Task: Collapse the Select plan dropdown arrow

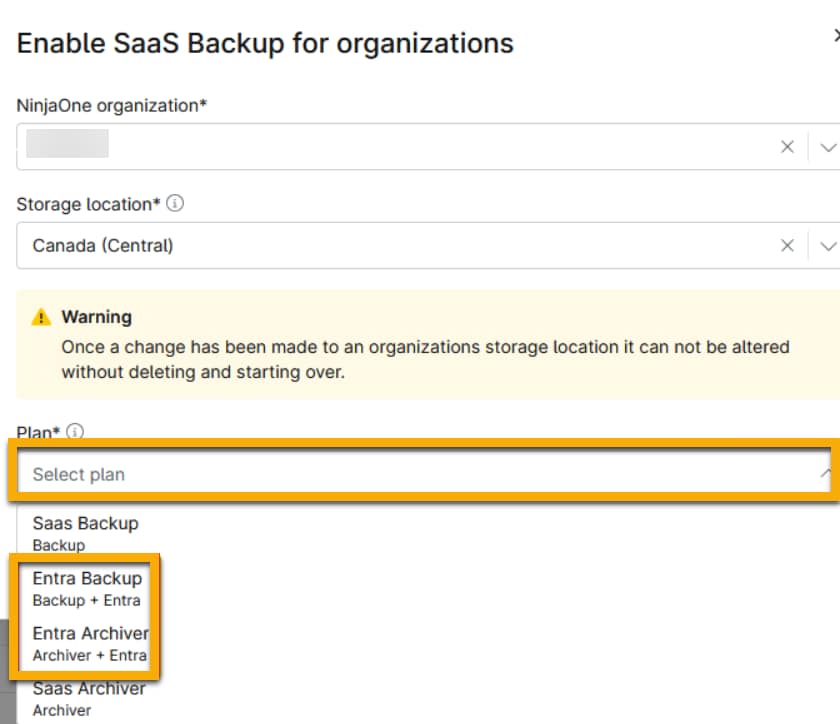Action: click(826, 474)
